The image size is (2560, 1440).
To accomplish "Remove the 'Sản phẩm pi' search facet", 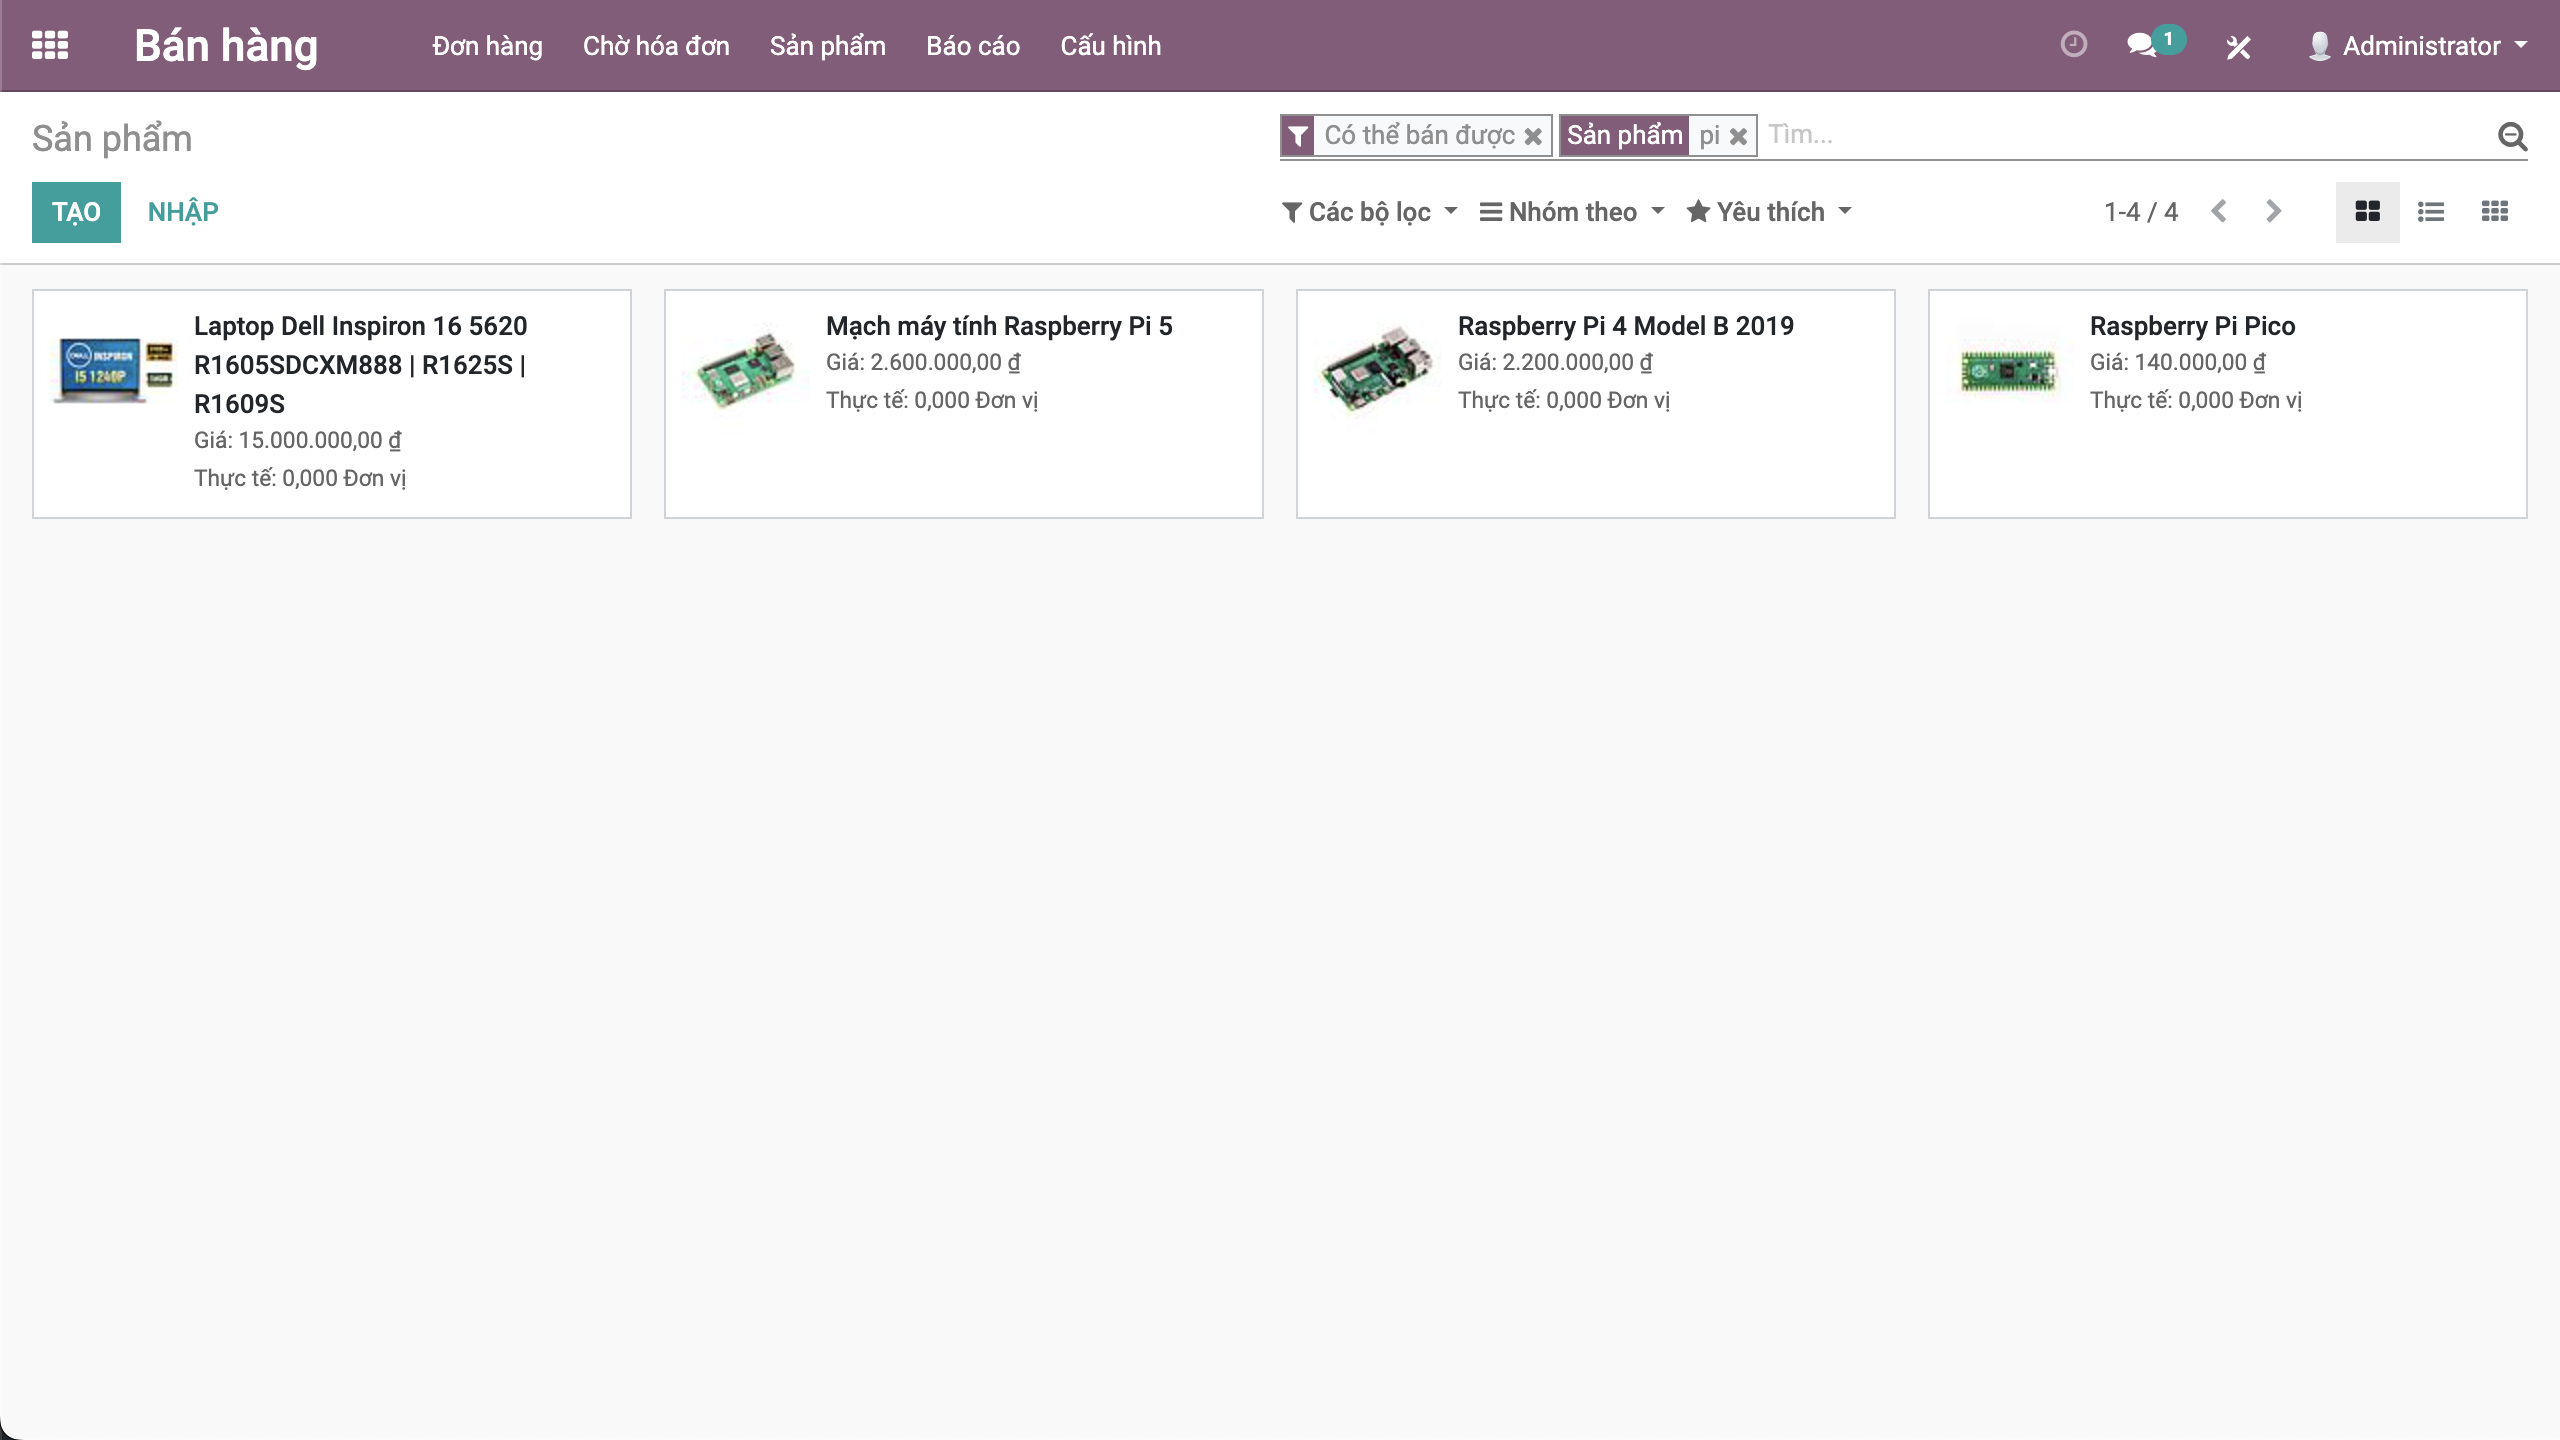I will pyautogui.click(x=1739, y=136).
